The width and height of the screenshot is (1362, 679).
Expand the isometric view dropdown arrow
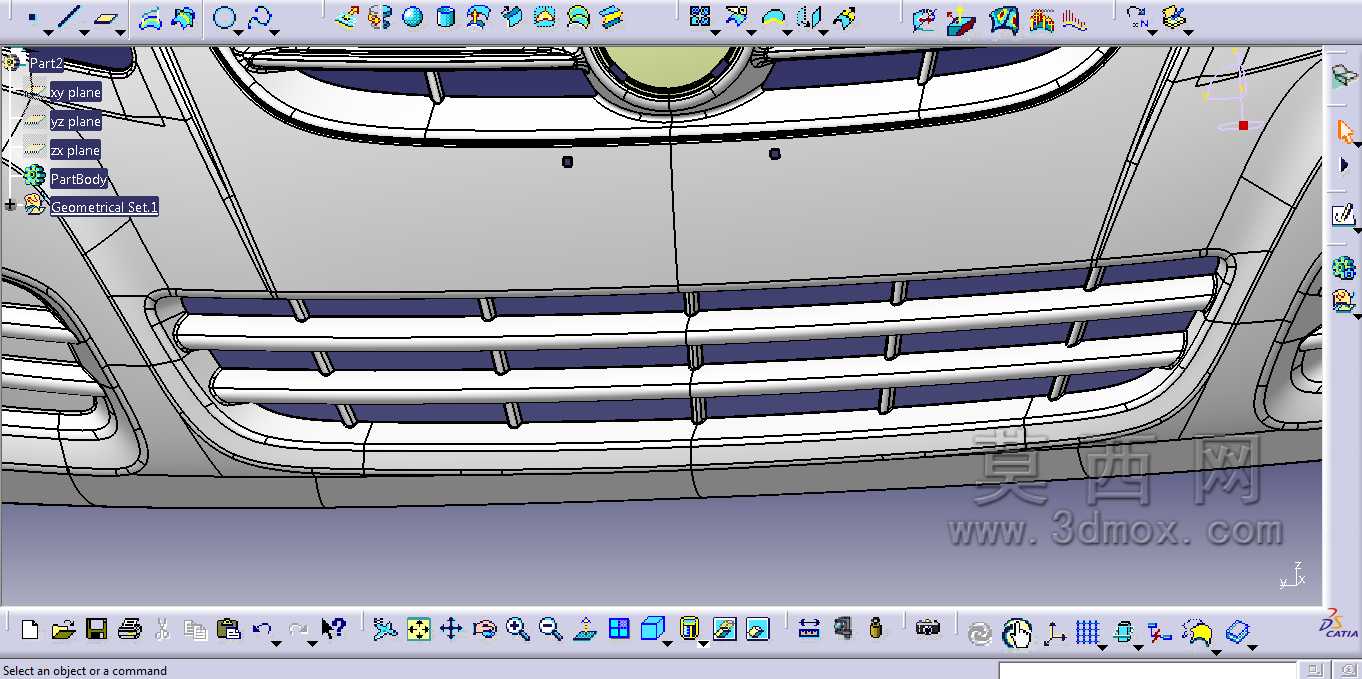666,643
